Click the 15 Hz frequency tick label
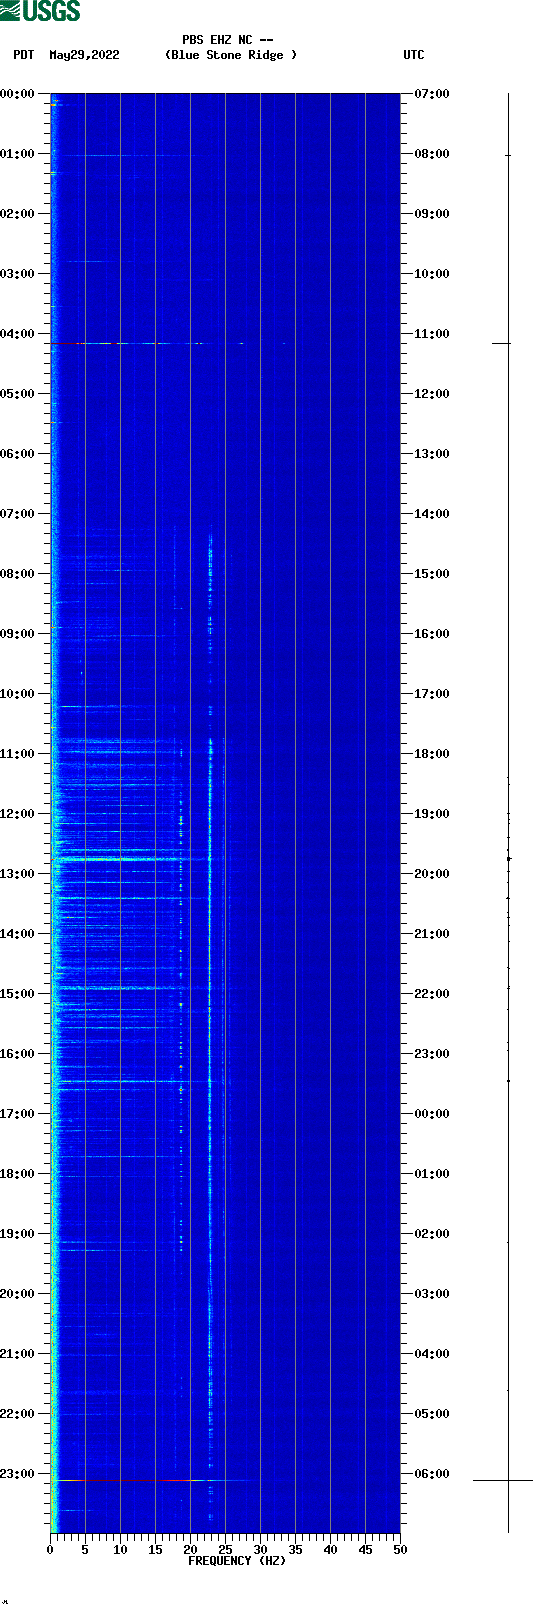This screenshot has height=1613, width=552. click(x=155, y=1550)
